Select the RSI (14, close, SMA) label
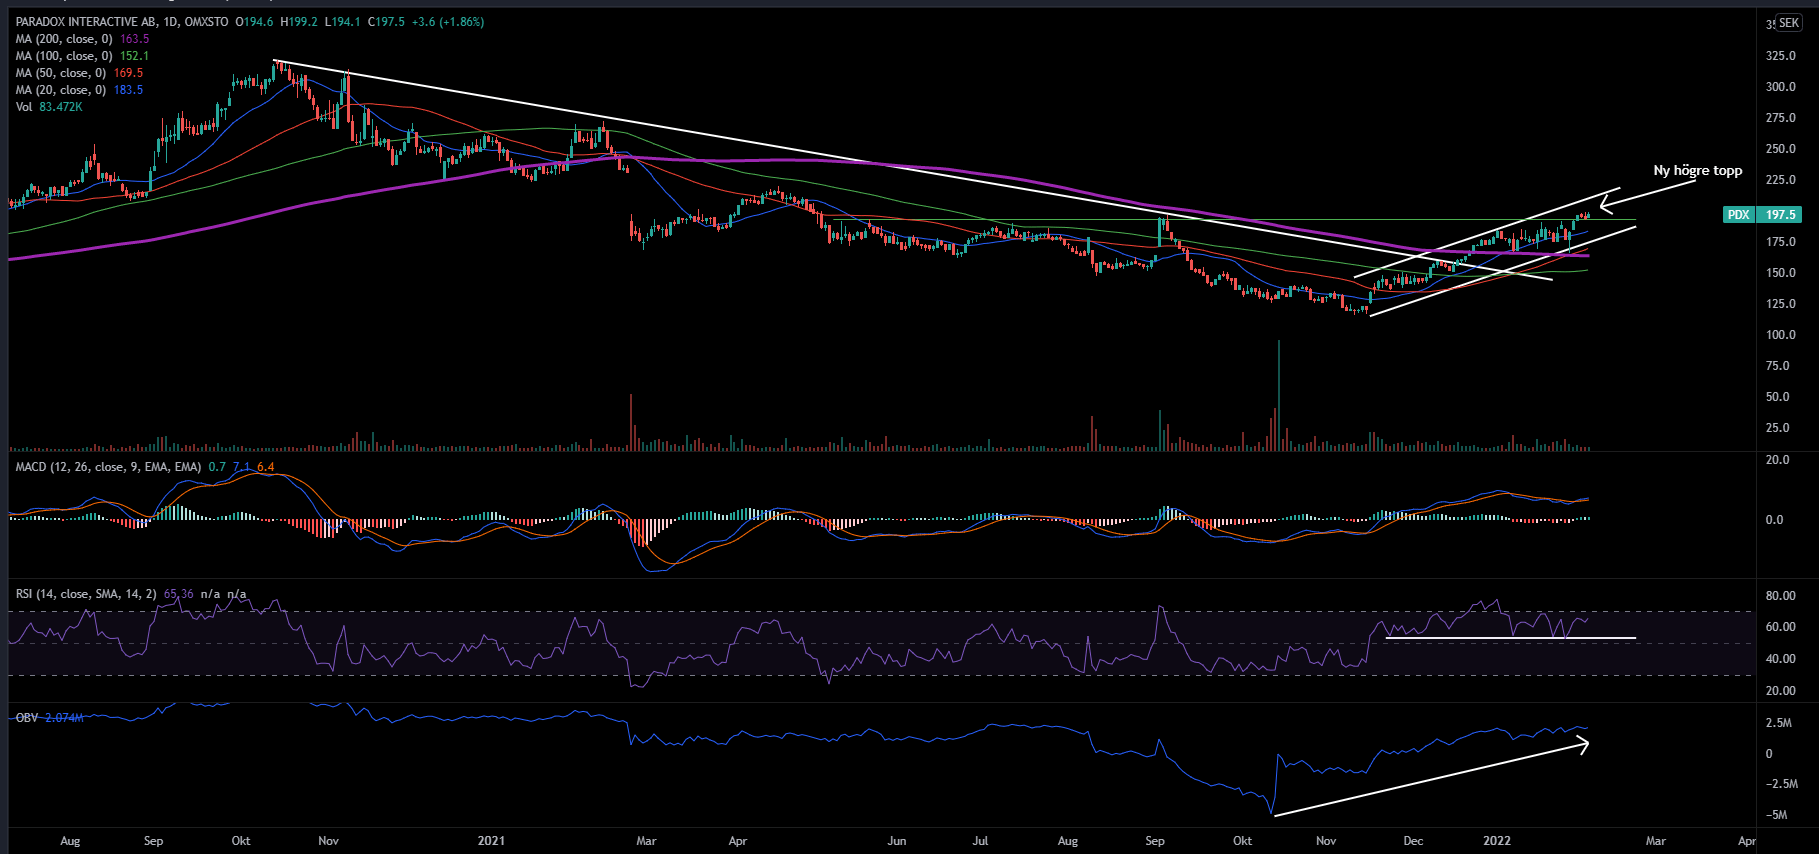This screenshot has width=1819, height=854. tap(86, 594)
